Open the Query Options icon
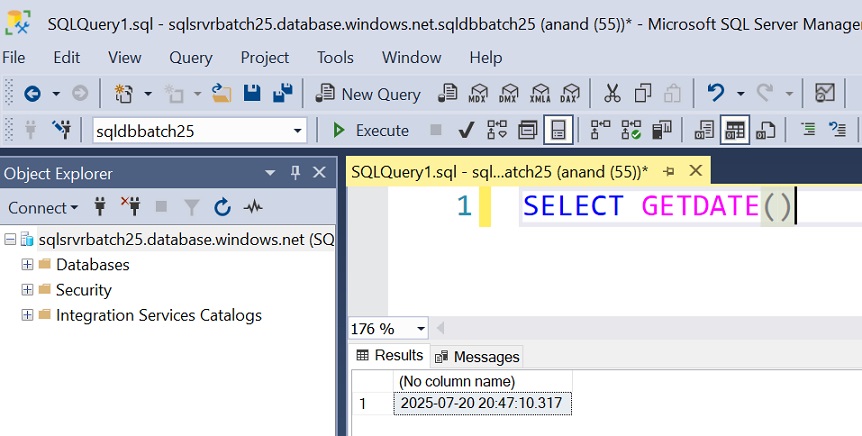 point(528,130)
